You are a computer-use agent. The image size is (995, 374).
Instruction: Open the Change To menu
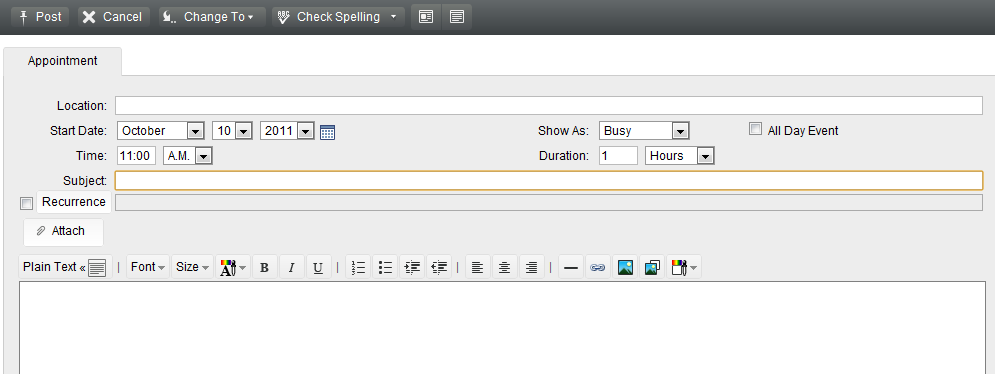click(x=212, y=17)
